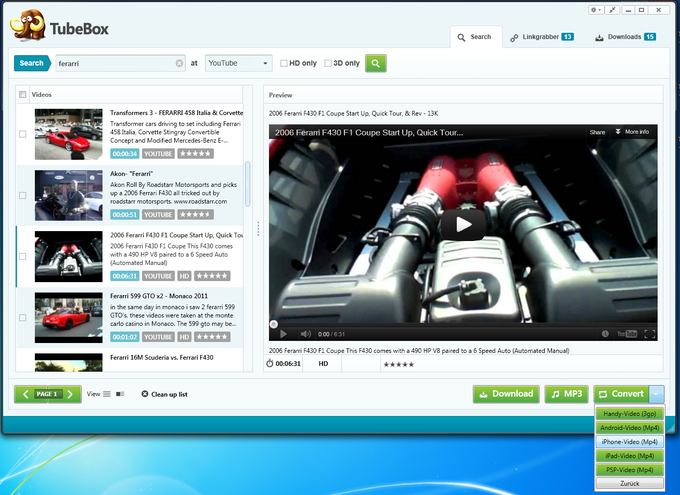Click star rating of Transformers 3 video
680x495 pixels.
[196, 154]
